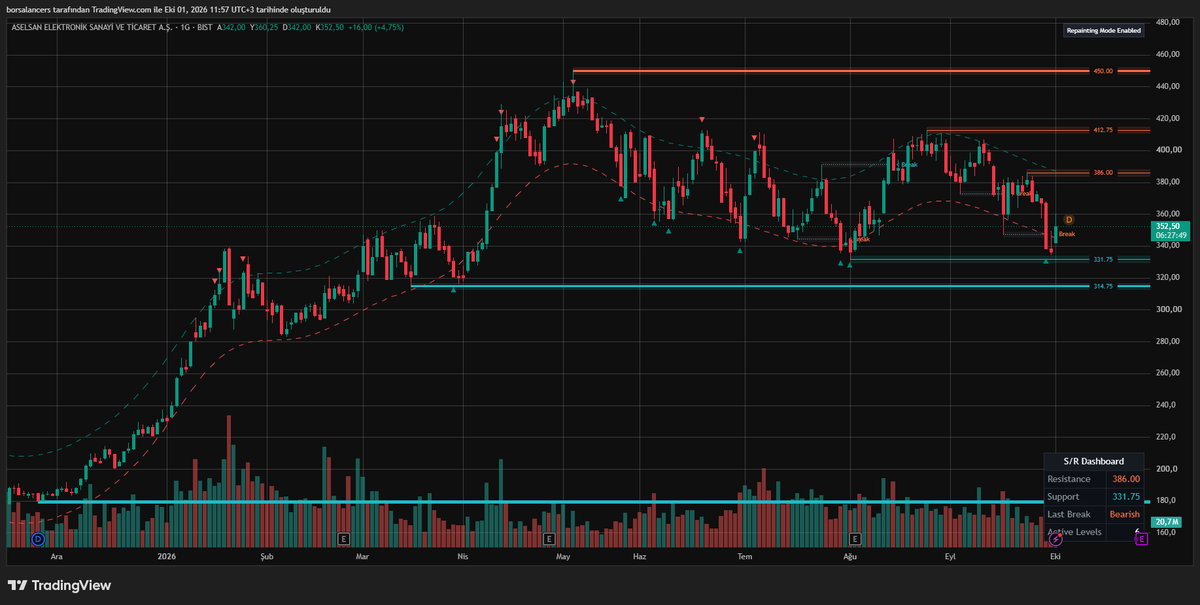Click the borsalancers attribution text

pyautogui.click(x=168, y=8)
